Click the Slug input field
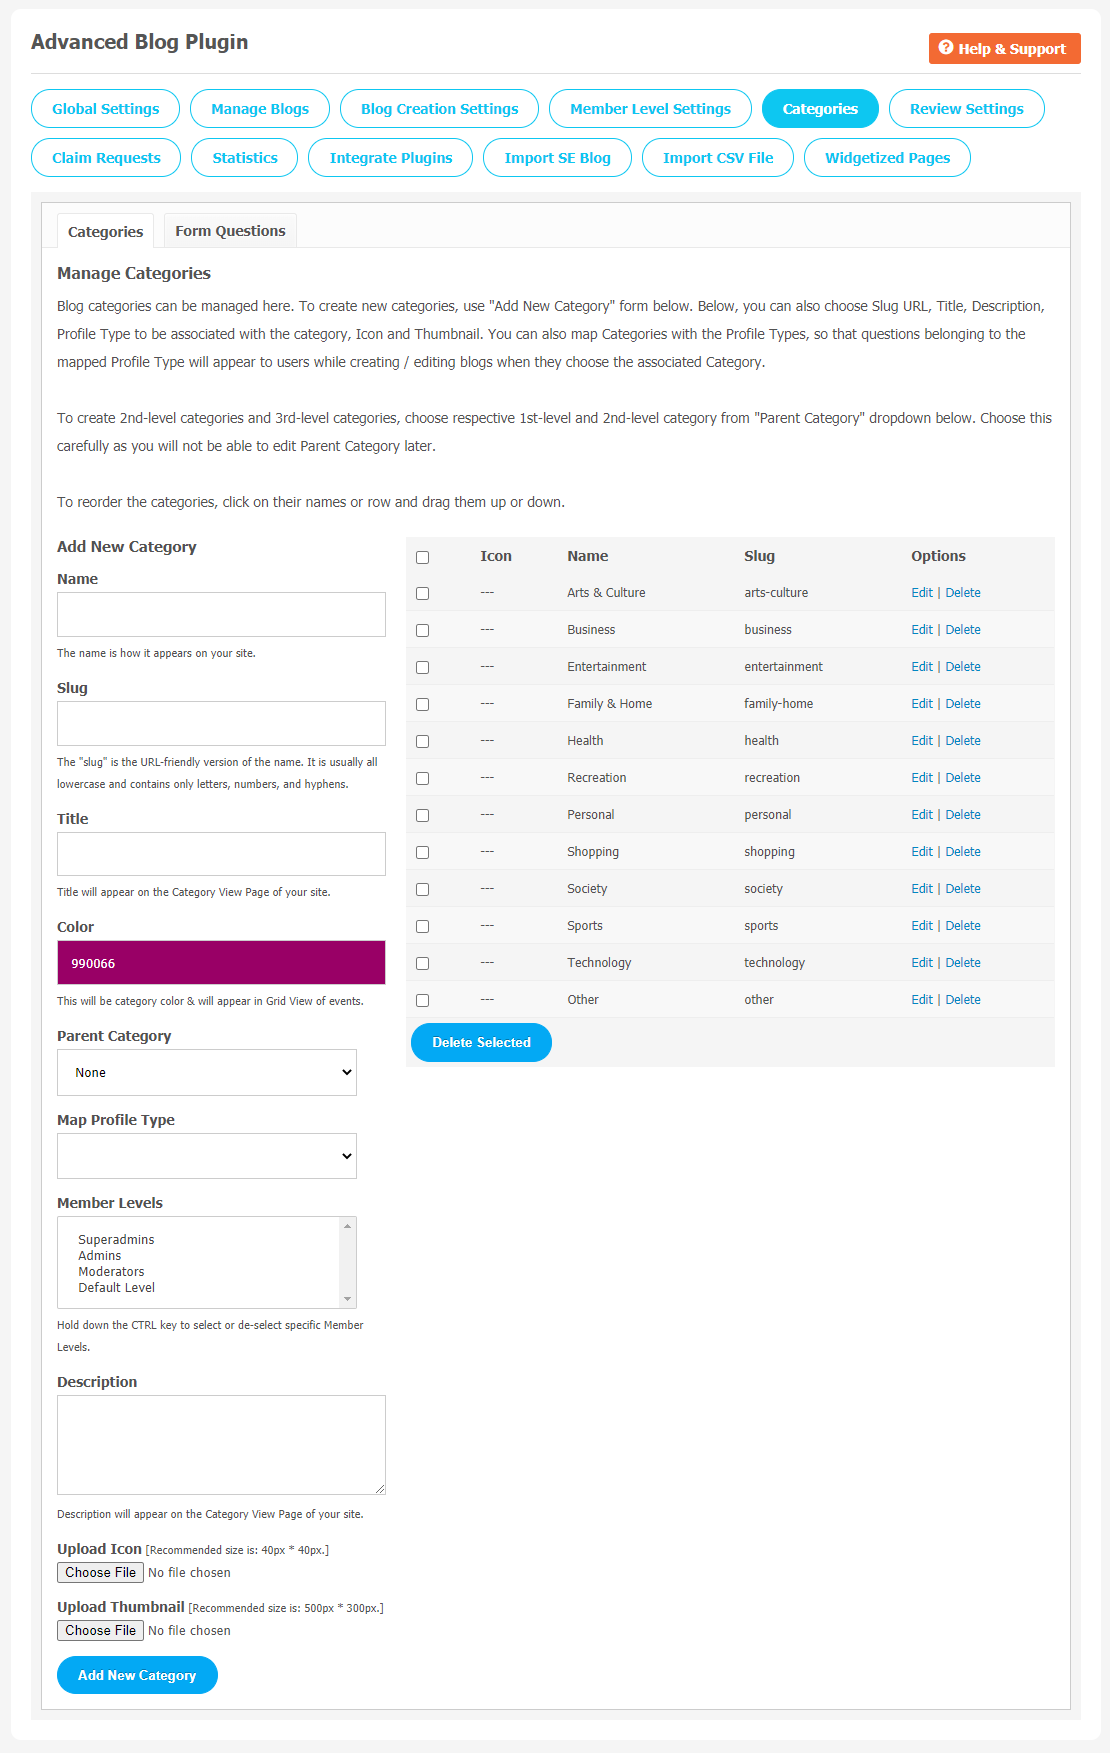The width and height of the screenshot is (1110, 1753). point(221,723)
